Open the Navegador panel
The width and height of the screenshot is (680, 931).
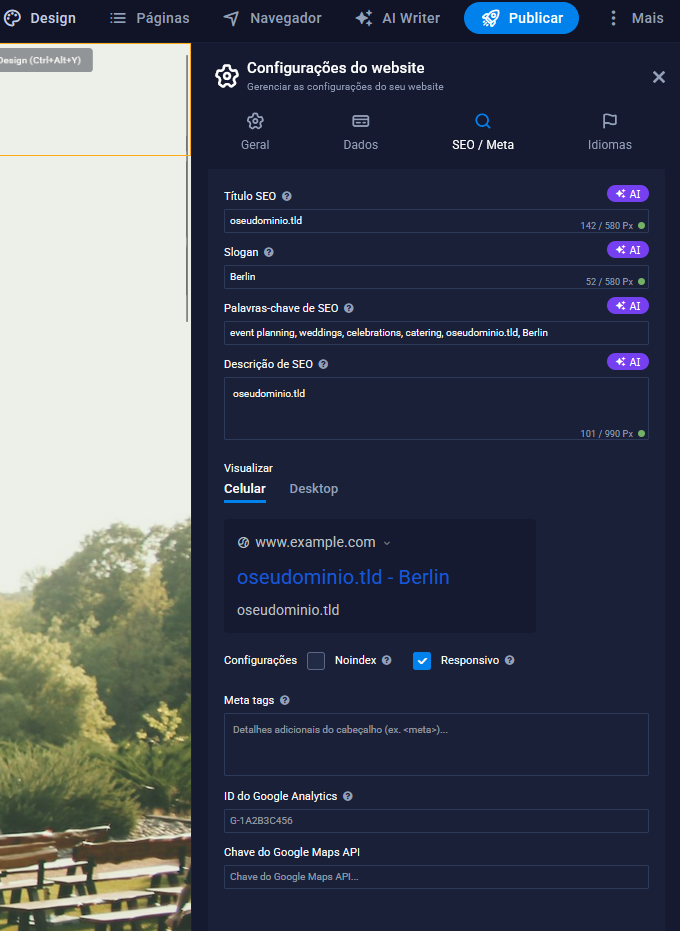click(272, 18)
